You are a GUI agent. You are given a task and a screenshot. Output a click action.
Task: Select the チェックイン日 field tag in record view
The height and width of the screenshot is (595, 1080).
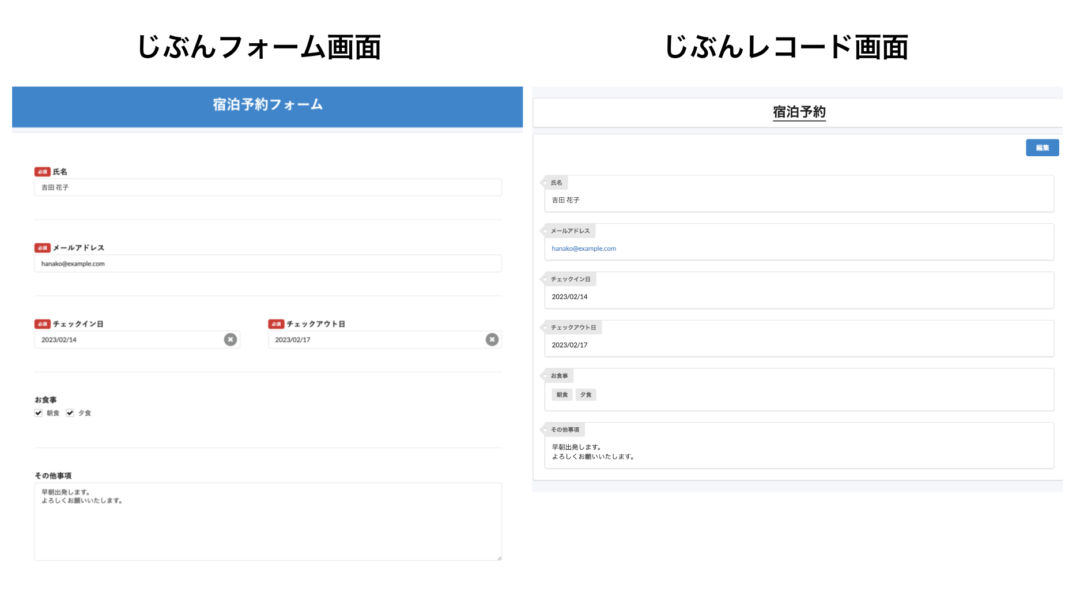570,279
